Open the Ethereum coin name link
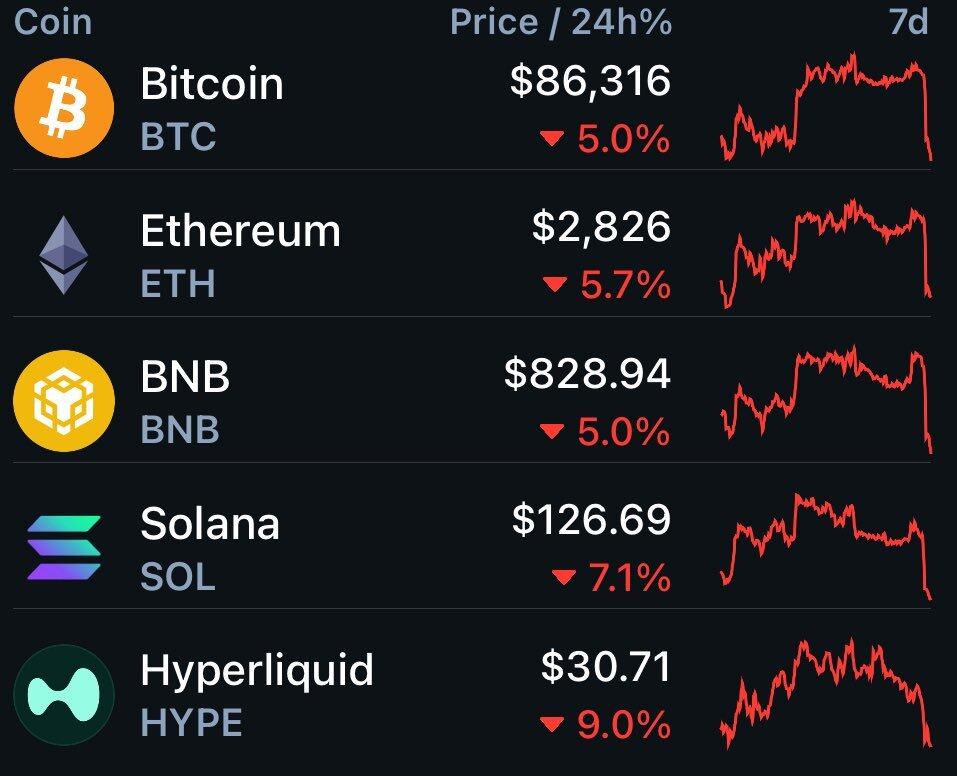 point(240,231)
